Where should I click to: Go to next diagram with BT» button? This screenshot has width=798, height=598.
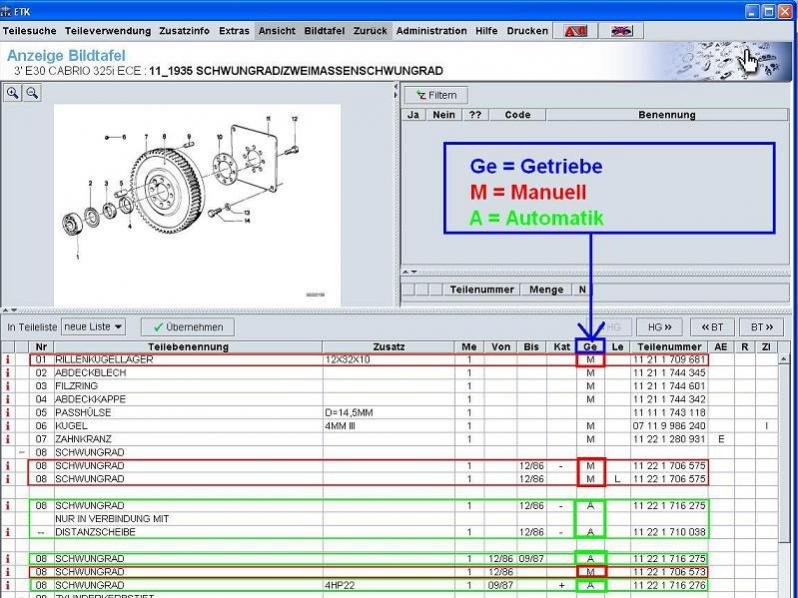[763, 327]
